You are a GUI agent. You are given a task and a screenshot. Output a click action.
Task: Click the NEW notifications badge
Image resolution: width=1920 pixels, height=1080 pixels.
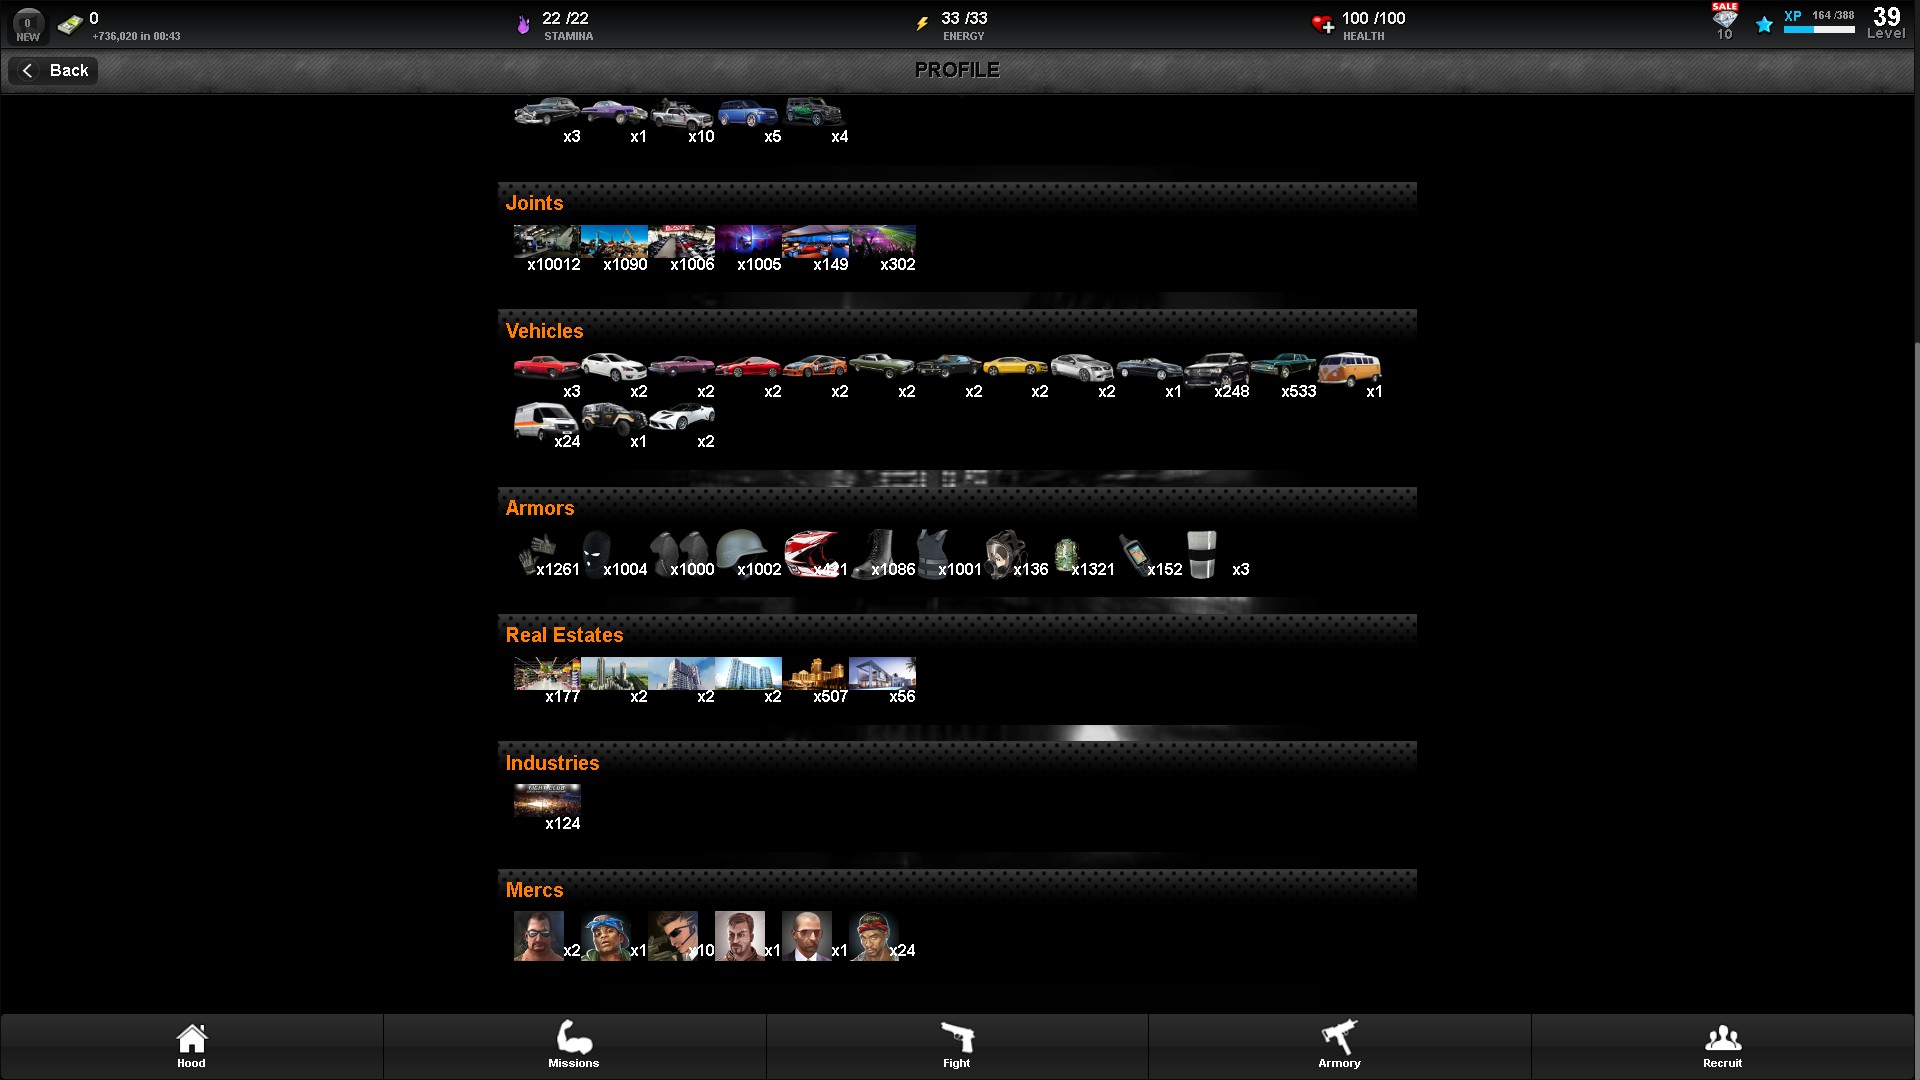(x=28, y=26)
